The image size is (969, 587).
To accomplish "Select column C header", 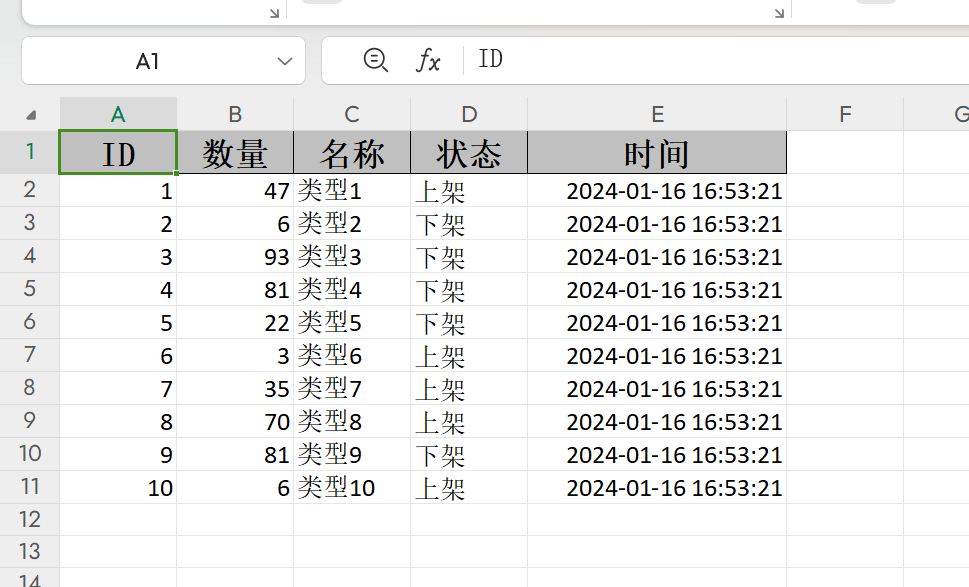I will (x=352, y=114).
